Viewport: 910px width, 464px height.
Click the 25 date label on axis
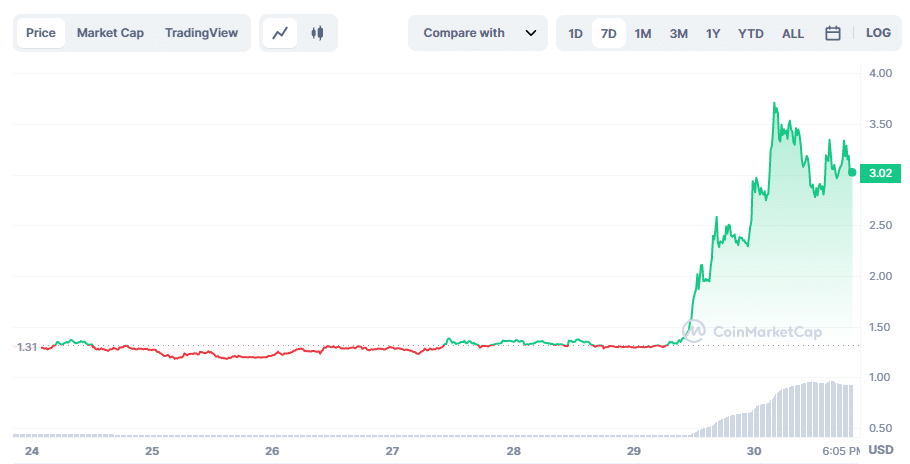[152, 451]
